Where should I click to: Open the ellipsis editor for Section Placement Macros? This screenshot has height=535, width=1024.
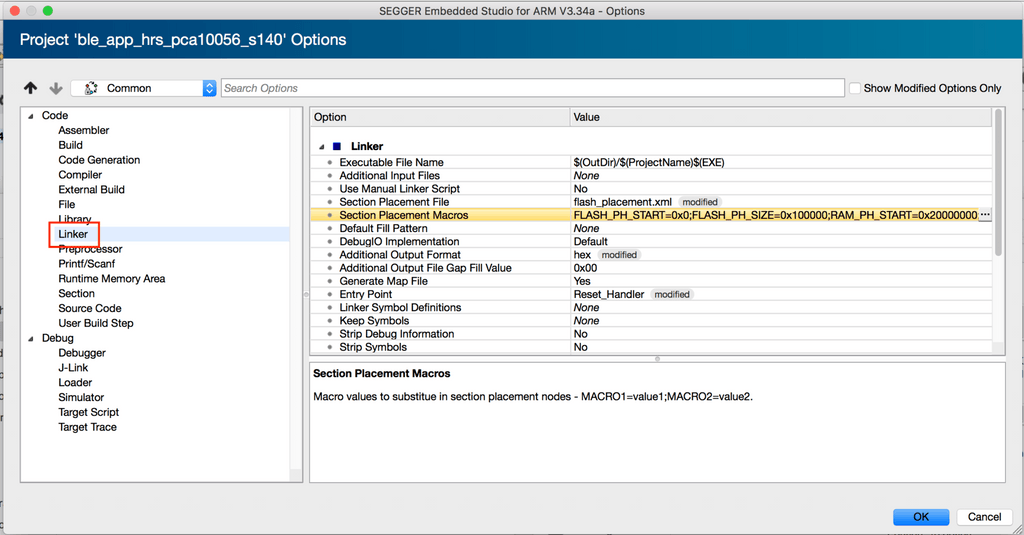pyautogui.click(x=985, y=215)
